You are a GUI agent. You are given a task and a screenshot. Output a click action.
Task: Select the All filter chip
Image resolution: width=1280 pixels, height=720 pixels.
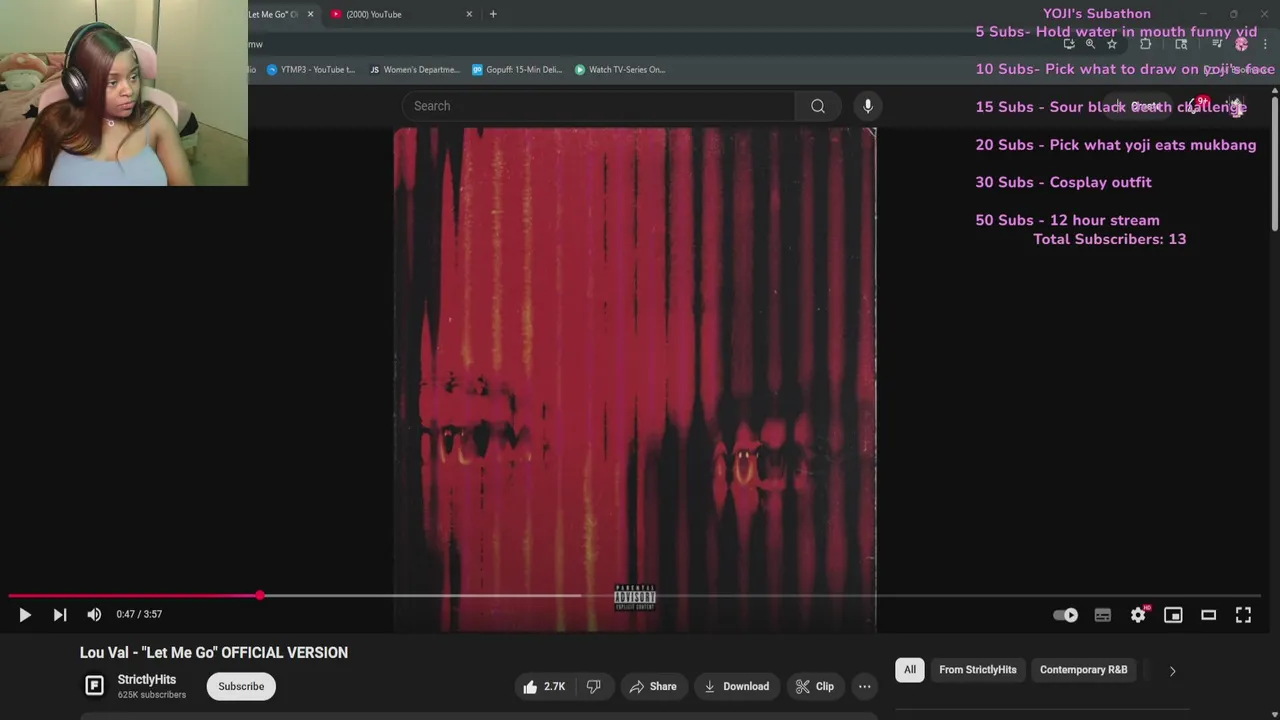pyautogui.click(x=910, y=670)
